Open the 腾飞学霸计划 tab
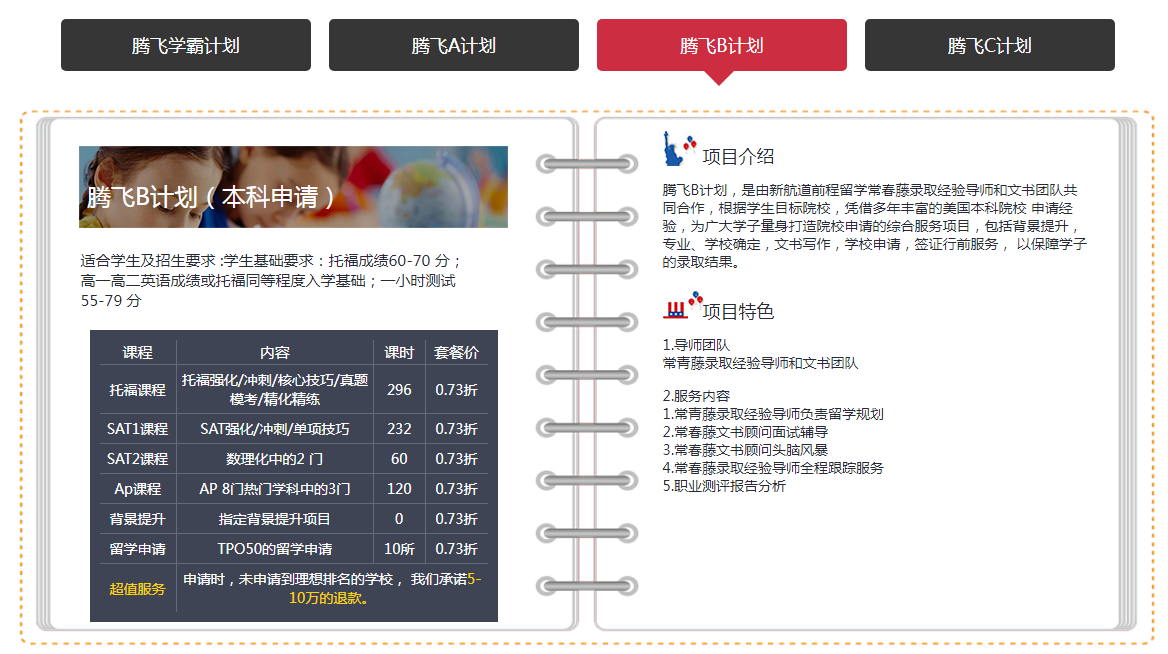 tap(185, 45)
